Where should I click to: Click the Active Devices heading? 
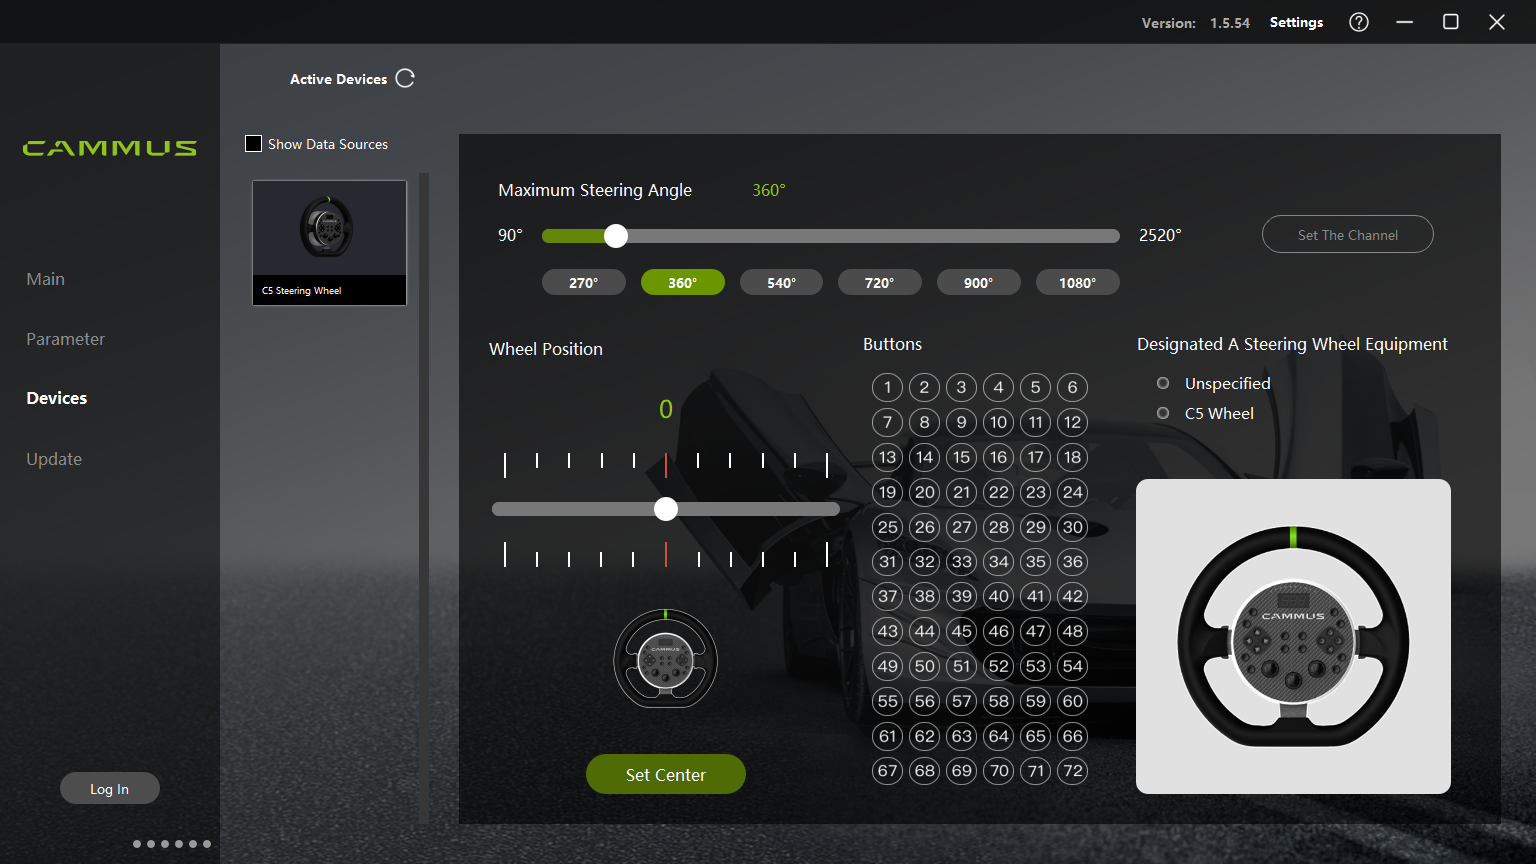coord(338,79)
